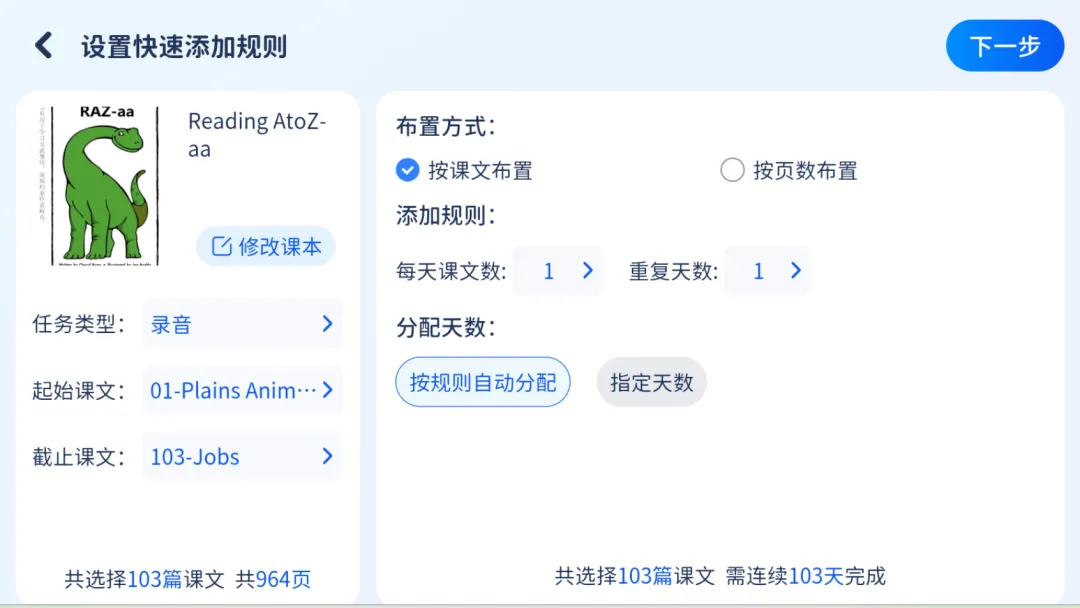Open the 任务类型 dropdown showing 录音
This screenshot has width=1080, height=608.
pos(242,324)
